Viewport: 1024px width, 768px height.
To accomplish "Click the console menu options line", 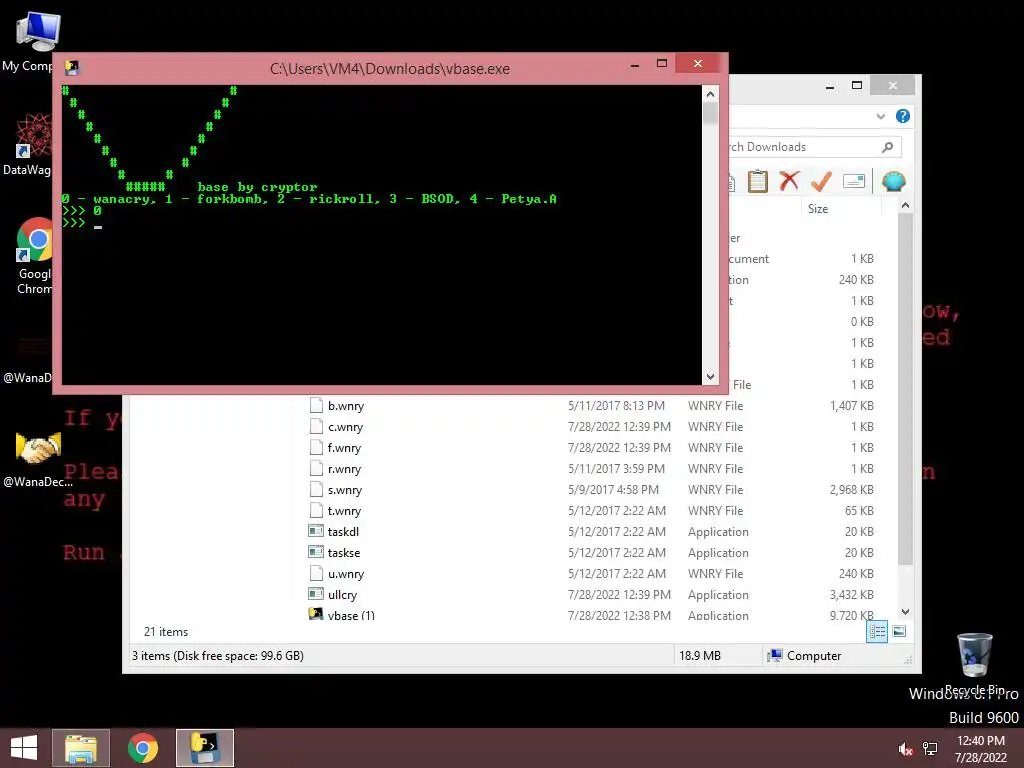I will pyautogui.click(x=309, y=199).
